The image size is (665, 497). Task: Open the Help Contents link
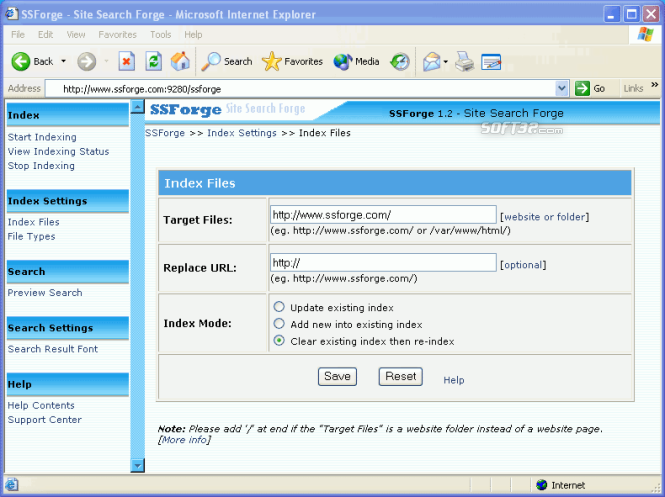[41, 405]
